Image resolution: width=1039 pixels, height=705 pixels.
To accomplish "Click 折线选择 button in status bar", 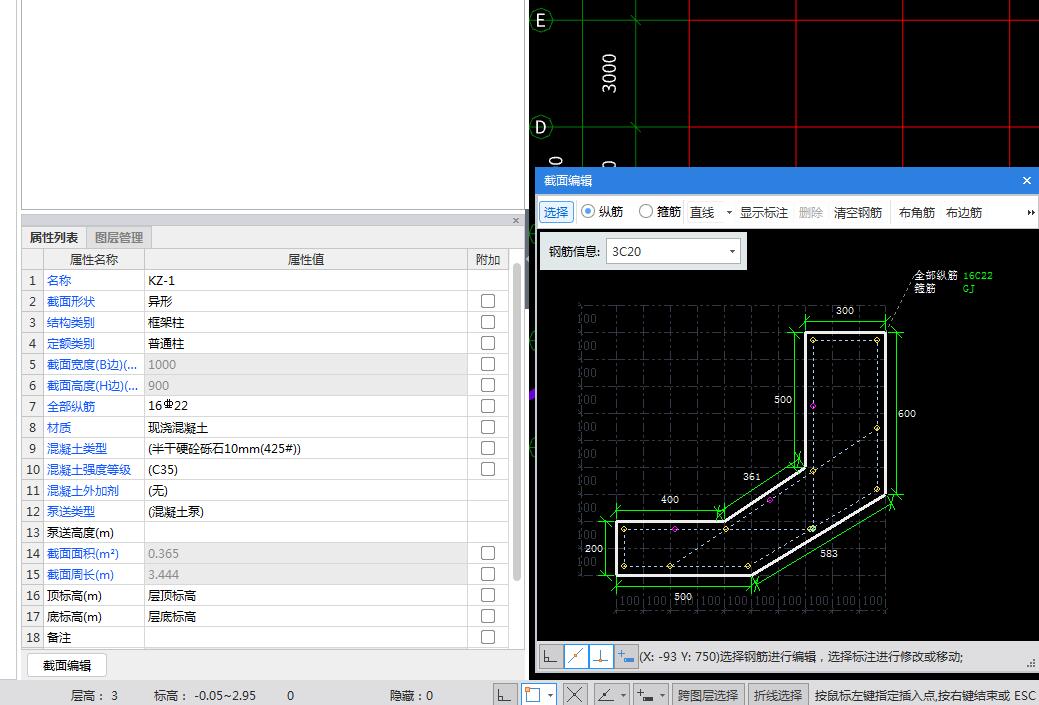I will 778,695.
